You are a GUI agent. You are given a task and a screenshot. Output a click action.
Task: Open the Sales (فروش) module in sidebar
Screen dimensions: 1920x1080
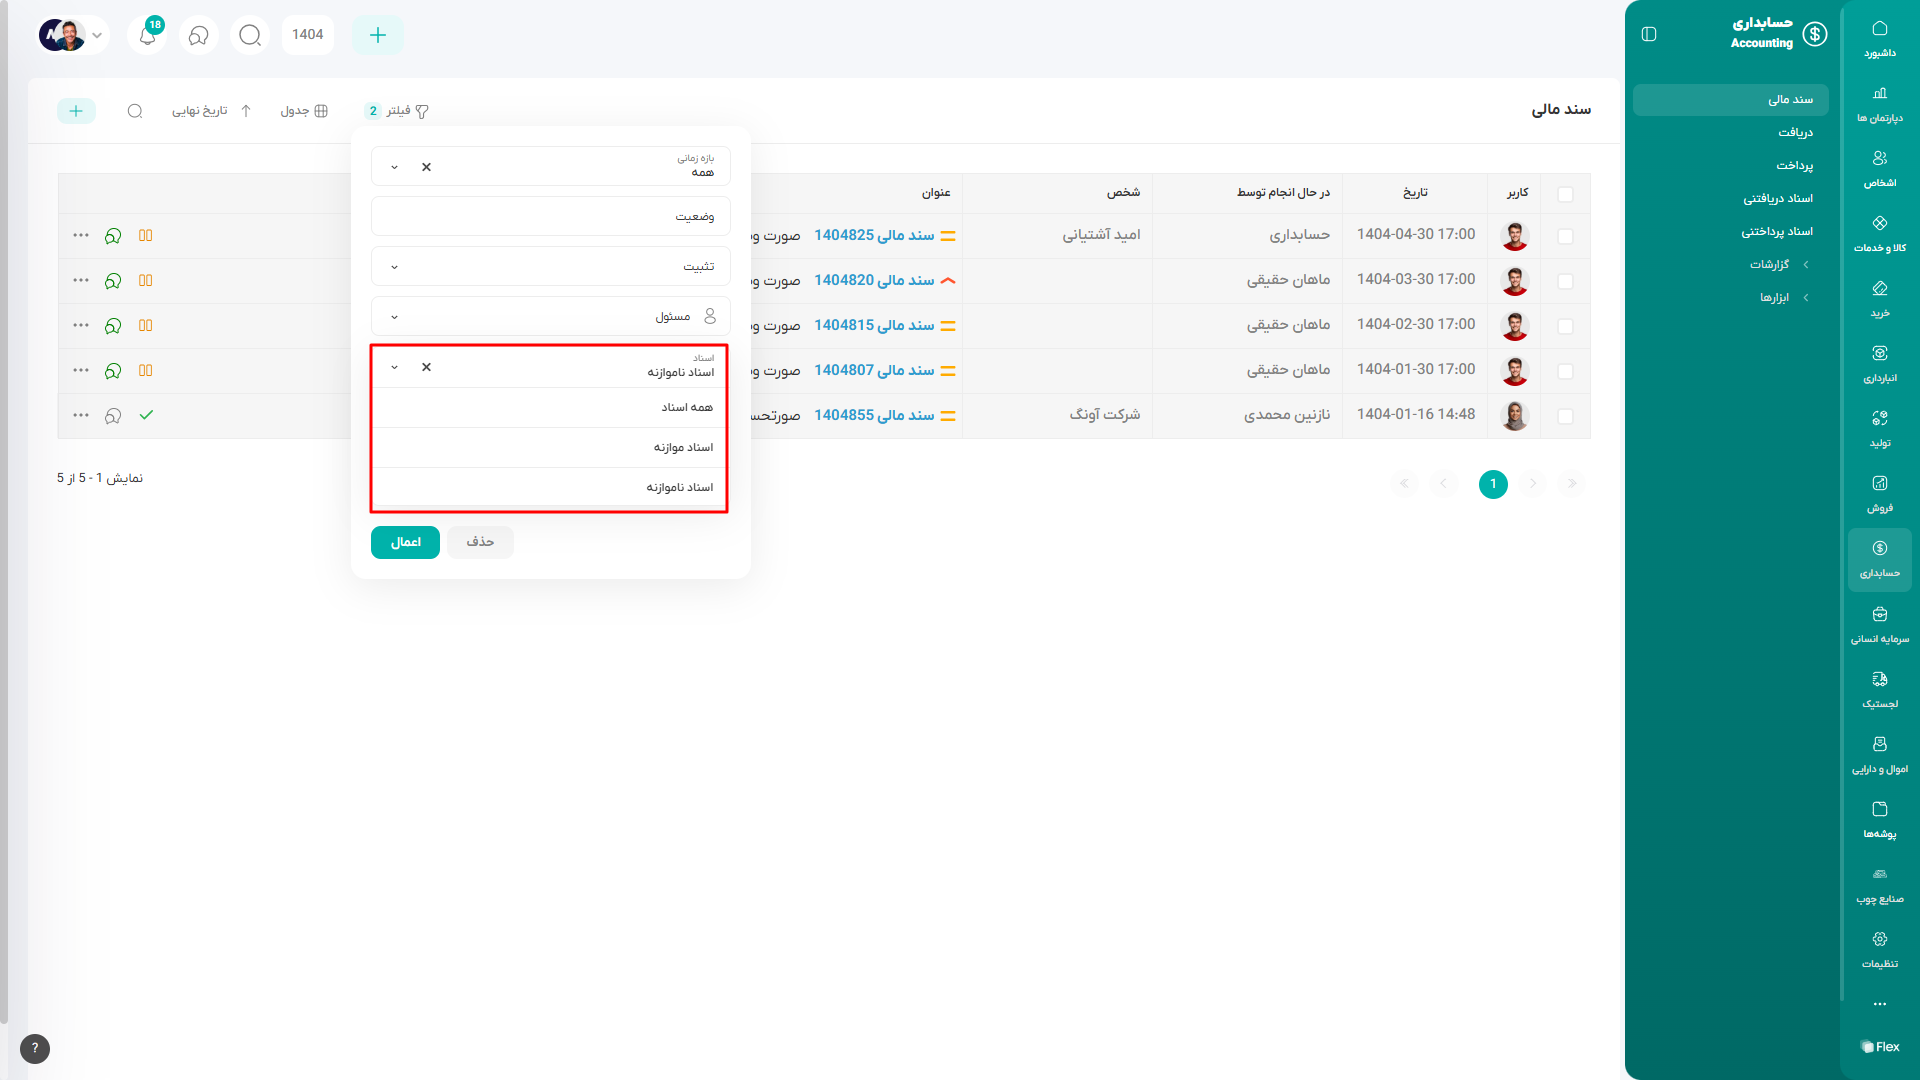coord(1879,493)
